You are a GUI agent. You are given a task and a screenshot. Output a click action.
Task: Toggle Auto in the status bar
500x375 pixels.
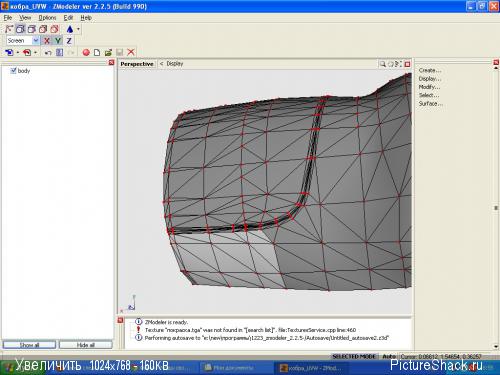coord(389,356)
